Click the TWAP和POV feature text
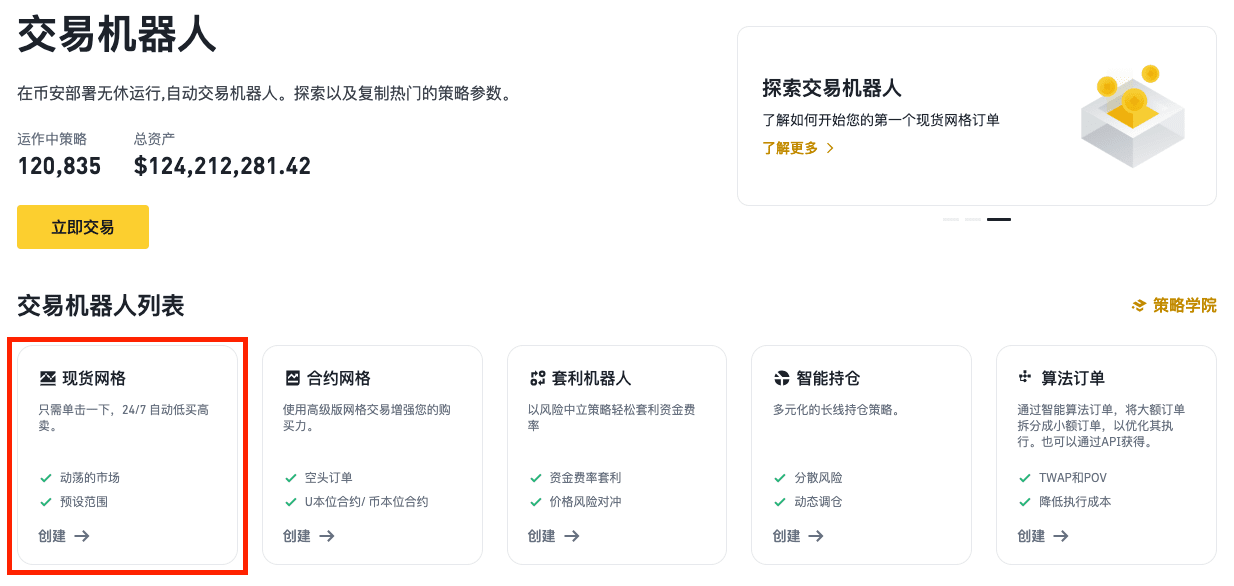 click(1073, 478)
